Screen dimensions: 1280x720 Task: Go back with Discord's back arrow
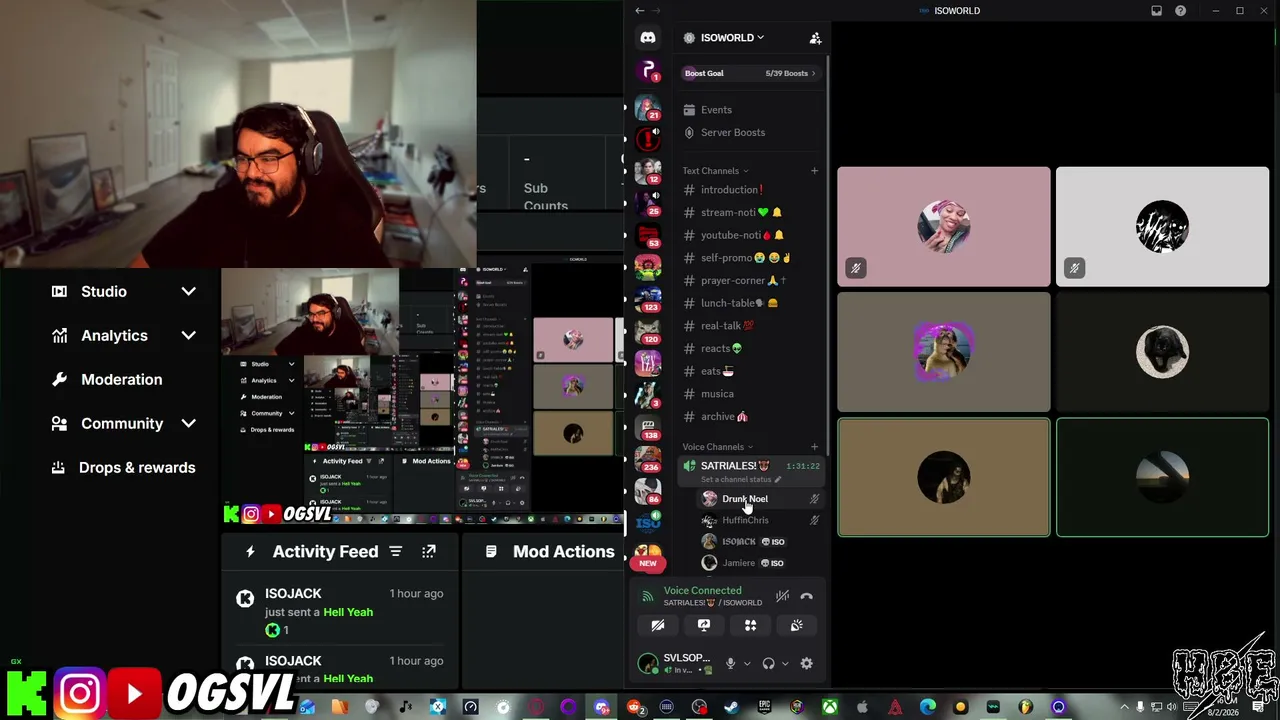point(640,11)
